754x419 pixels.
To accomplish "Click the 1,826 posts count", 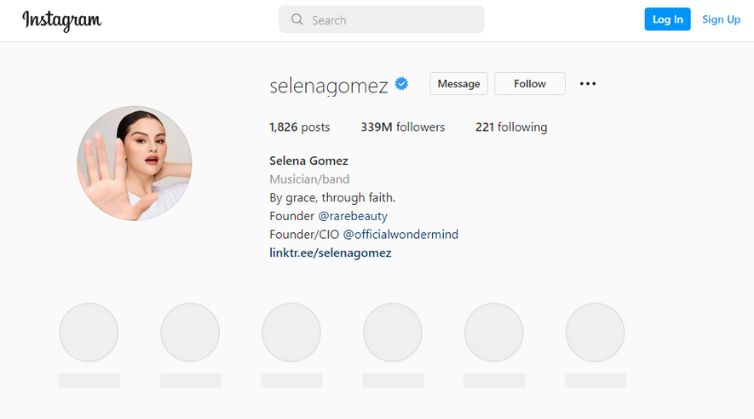I will tap(300, 127).
